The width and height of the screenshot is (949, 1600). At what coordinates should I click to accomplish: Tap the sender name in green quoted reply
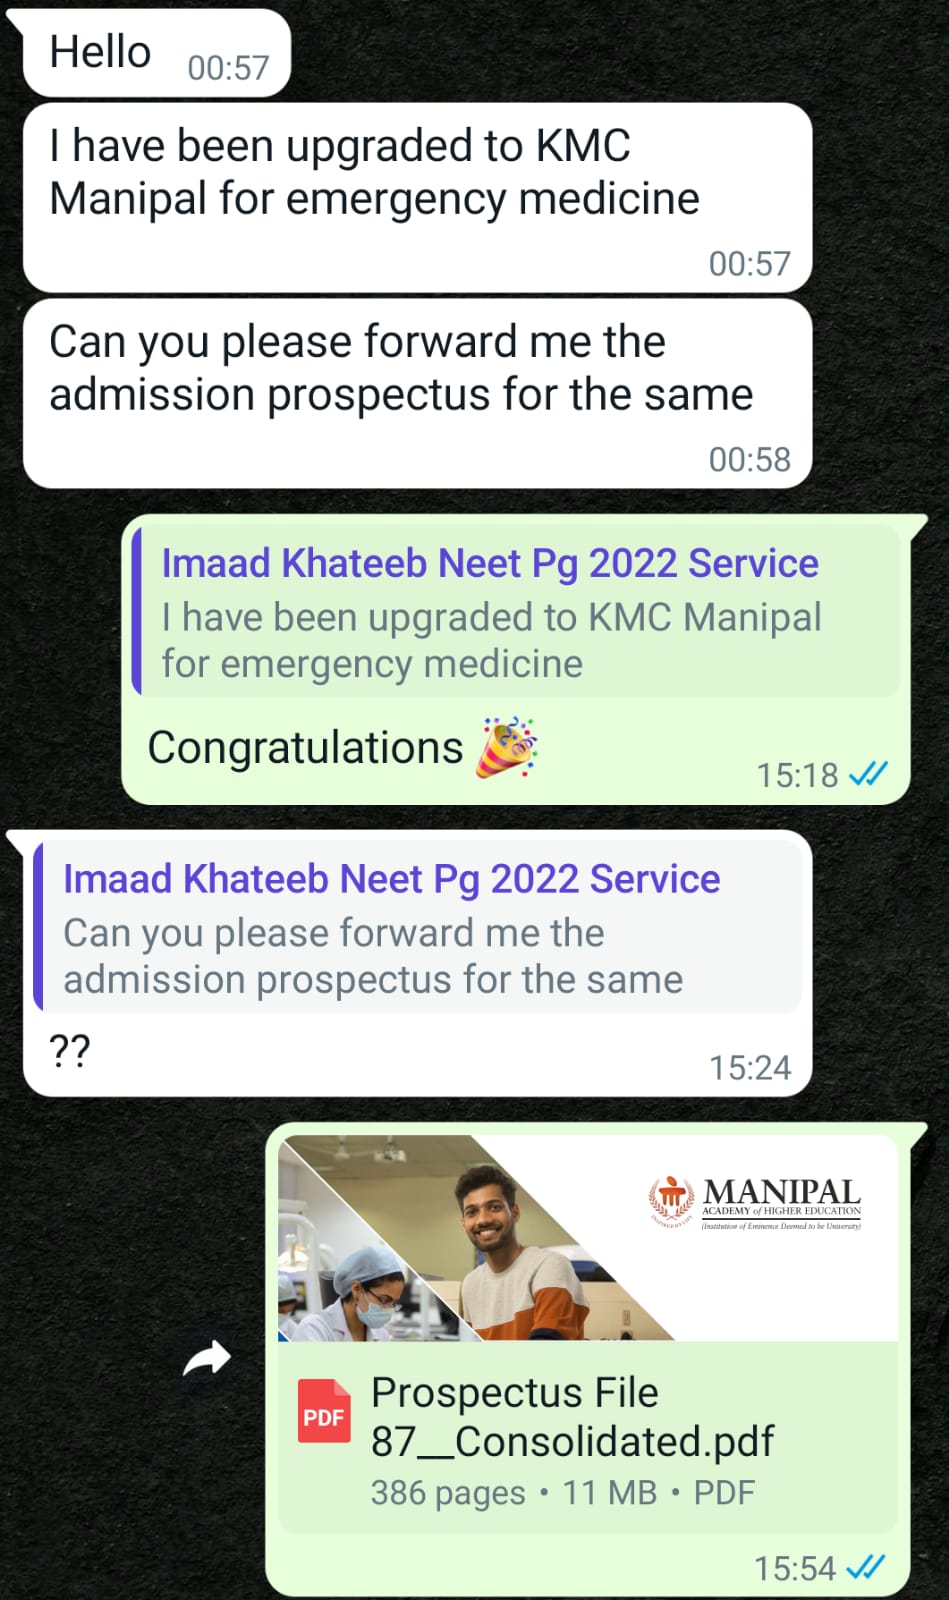(490, 564)
